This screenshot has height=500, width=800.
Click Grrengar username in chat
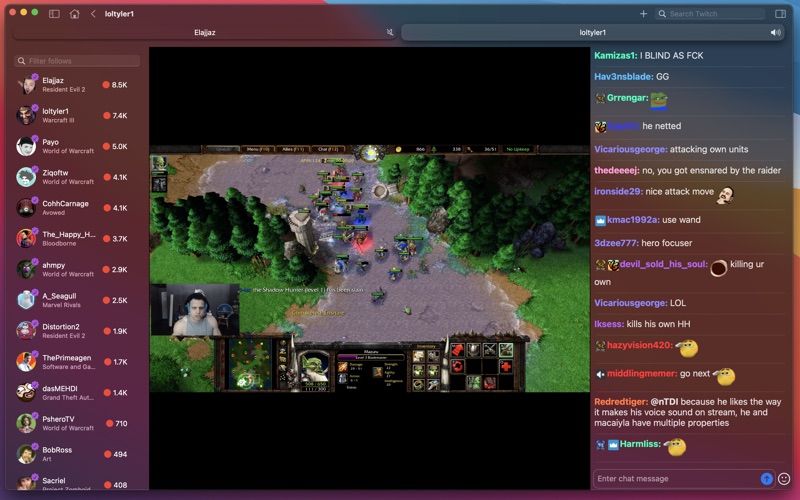(x=628, y=98)
